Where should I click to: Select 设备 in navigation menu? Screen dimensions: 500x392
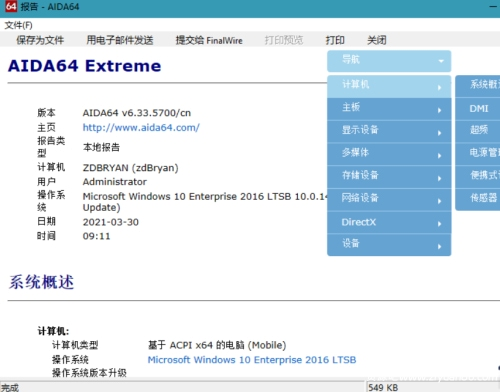[x=389, y=245]
